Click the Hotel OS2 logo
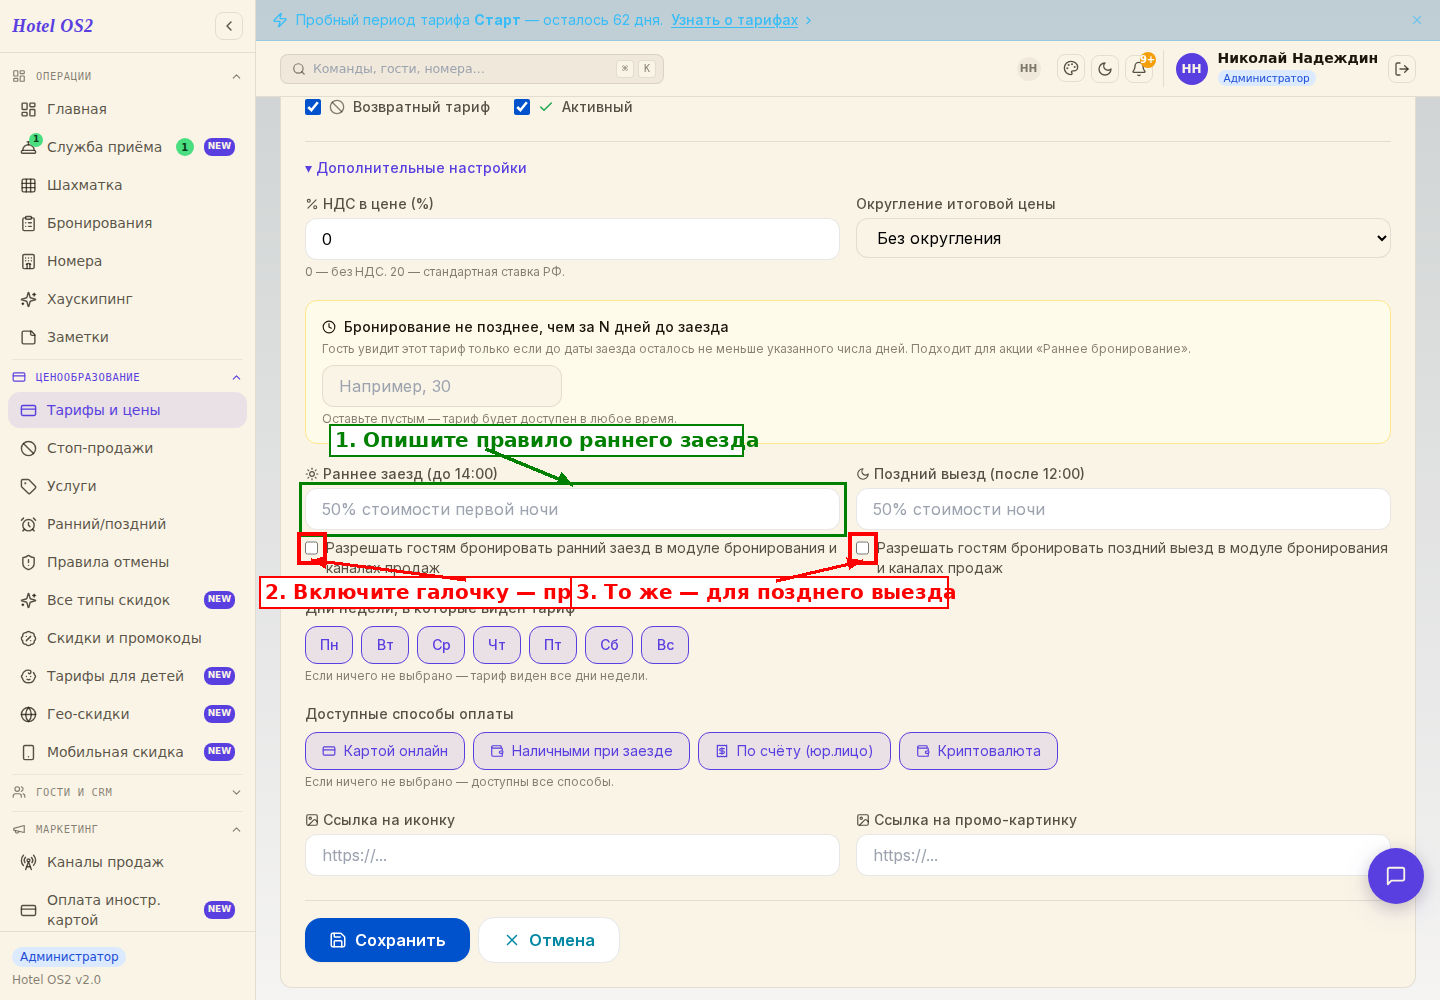 [52, 26]
